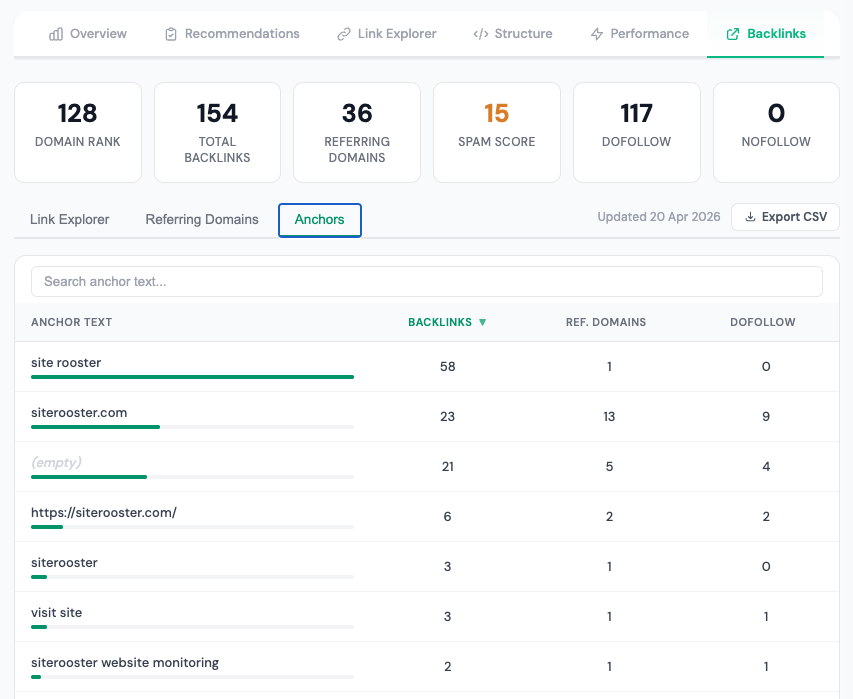Image resolution: width=853 pixels, height=699 pixels.
Task: Open the top Link Explorer tab
Action: pos(387,34)
